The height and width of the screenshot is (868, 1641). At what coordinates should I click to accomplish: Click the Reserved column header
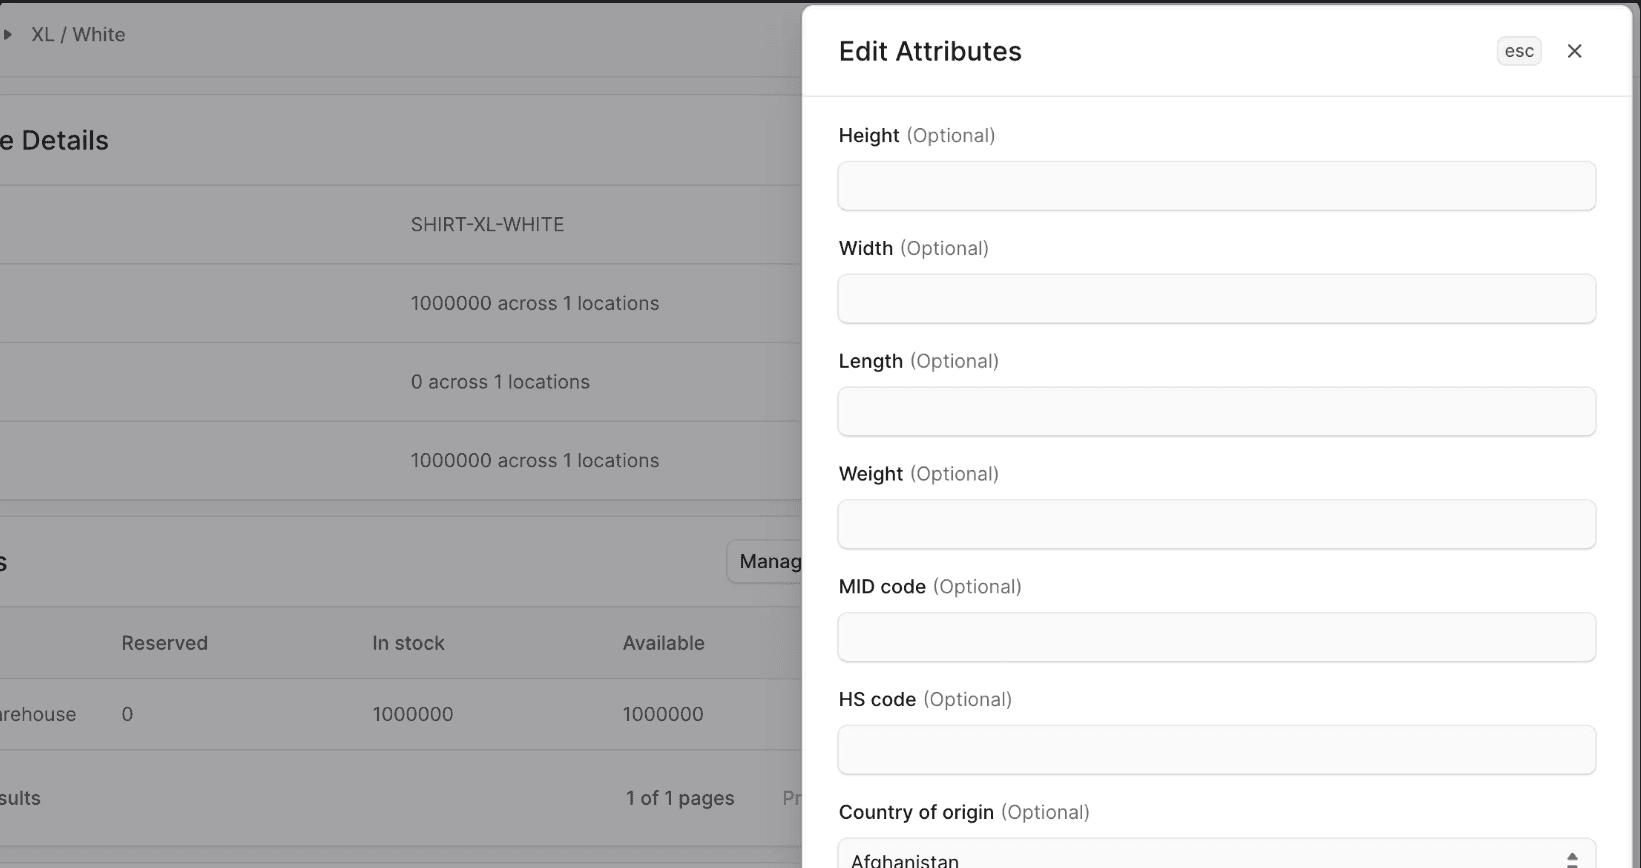pyautogui.click(x=165, y=644)
